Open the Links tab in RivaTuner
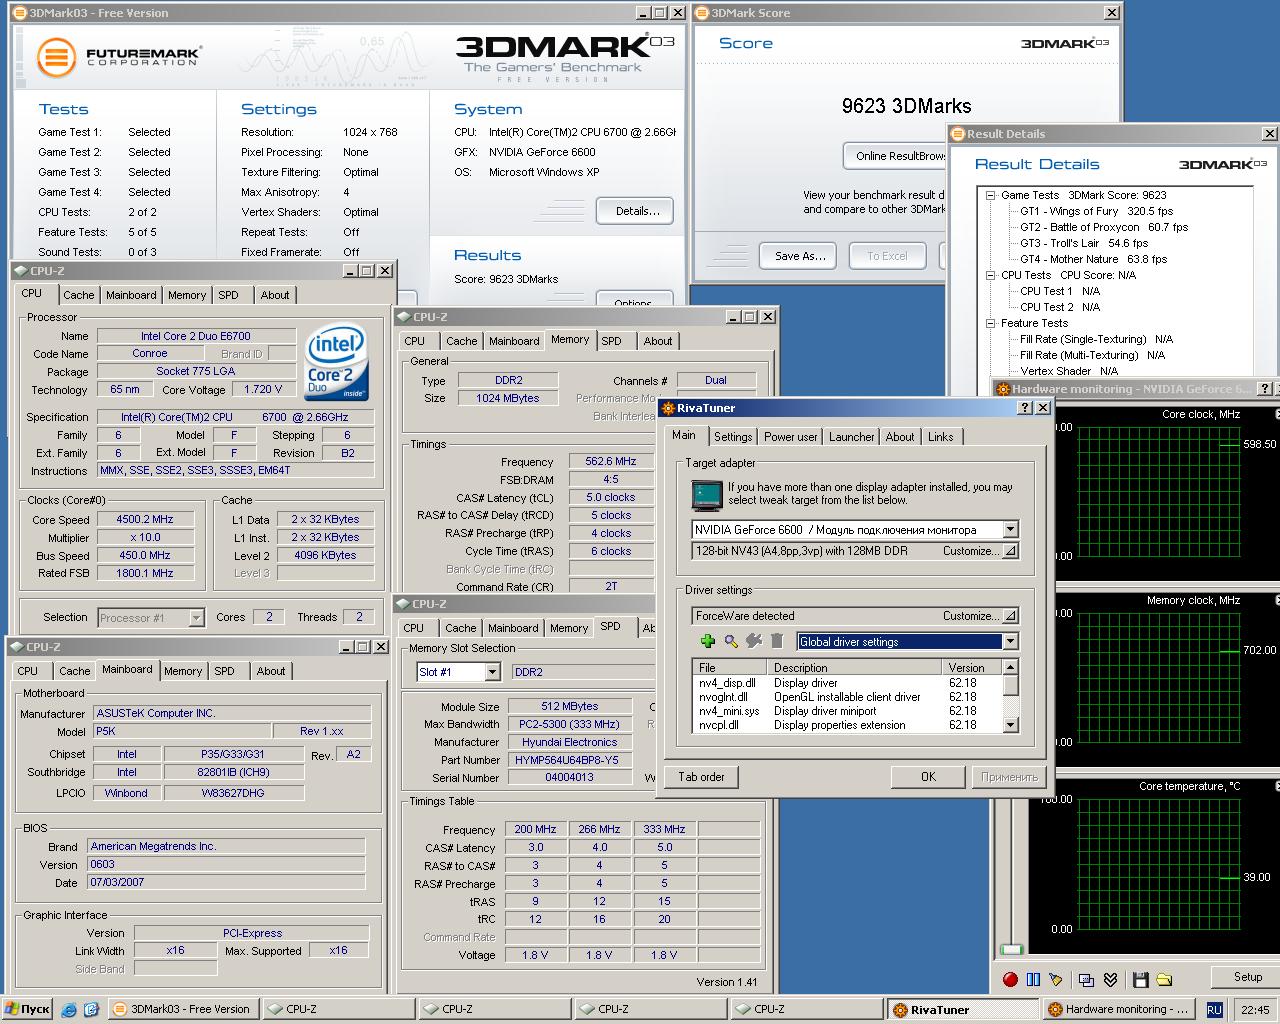The image size is (1280, 1024). click(941, 437)
